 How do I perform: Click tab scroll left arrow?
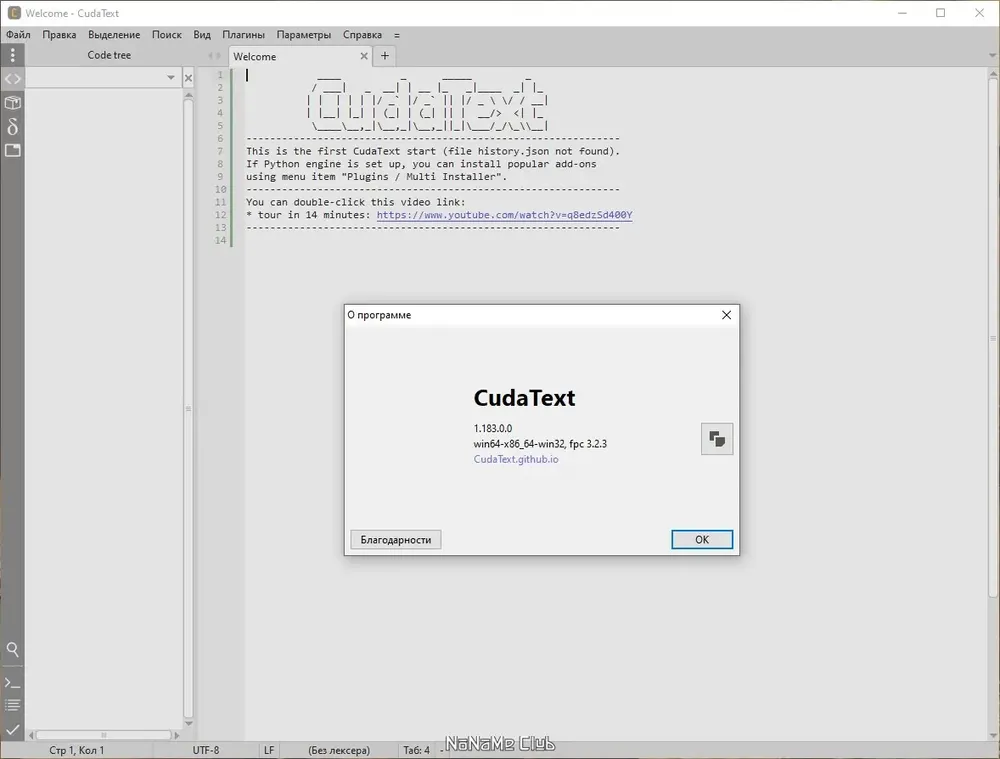210,56
